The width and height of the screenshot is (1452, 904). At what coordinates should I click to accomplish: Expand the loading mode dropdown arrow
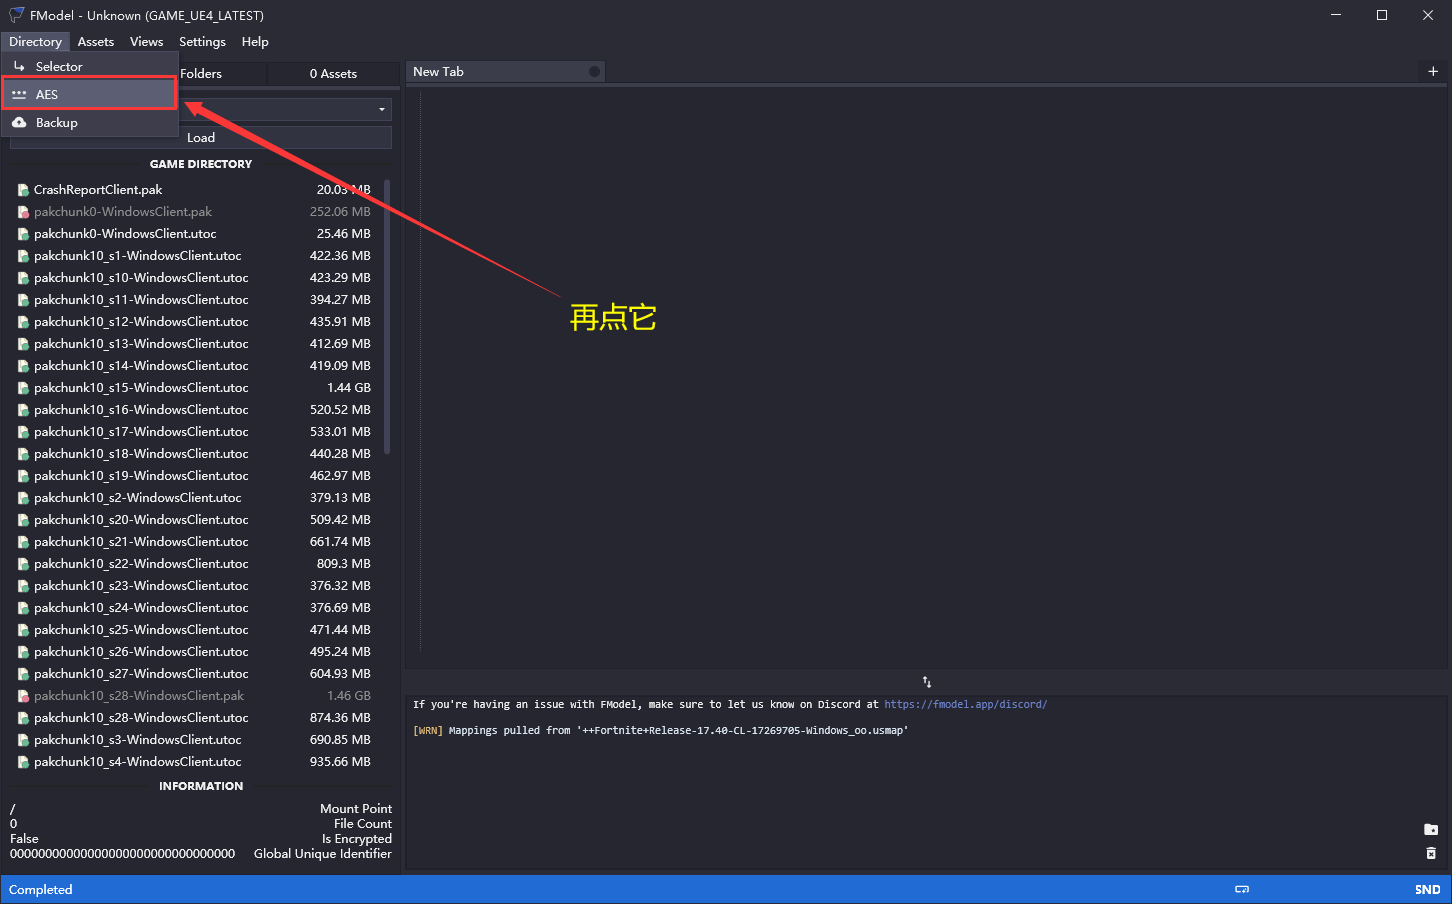382,109
